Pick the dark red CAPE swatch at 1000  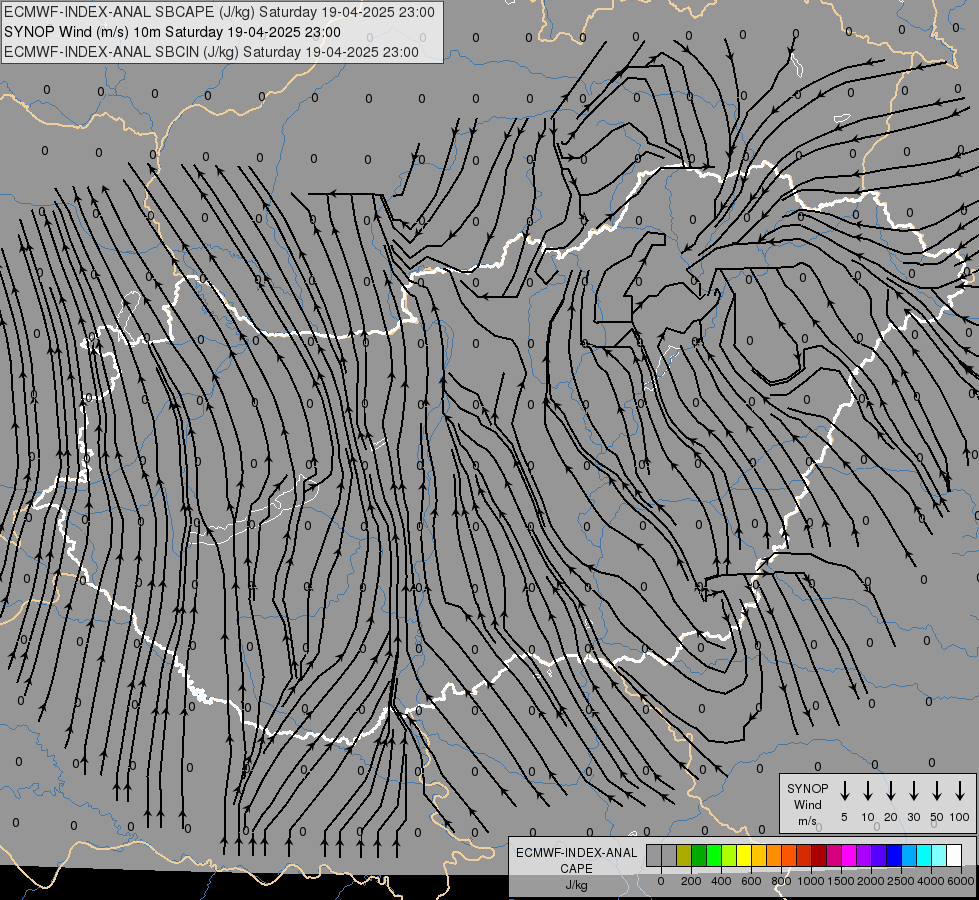pos(819,855)
